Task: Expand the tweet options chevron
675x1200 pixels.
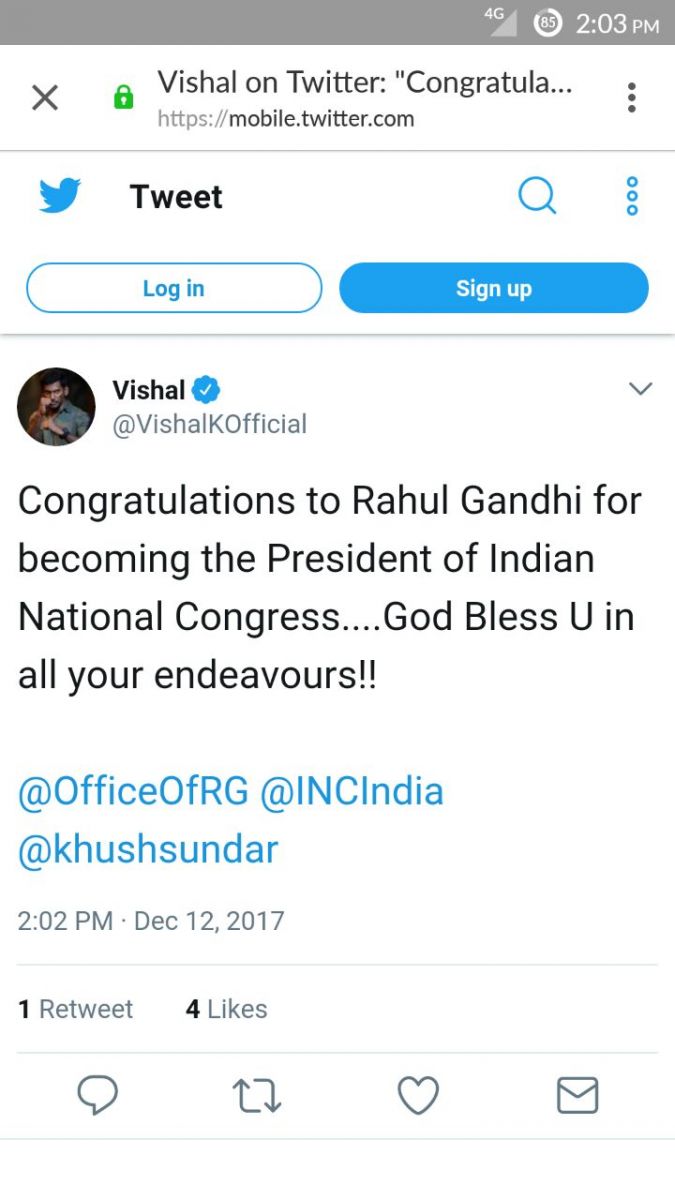Action: (x=640, y=389)
